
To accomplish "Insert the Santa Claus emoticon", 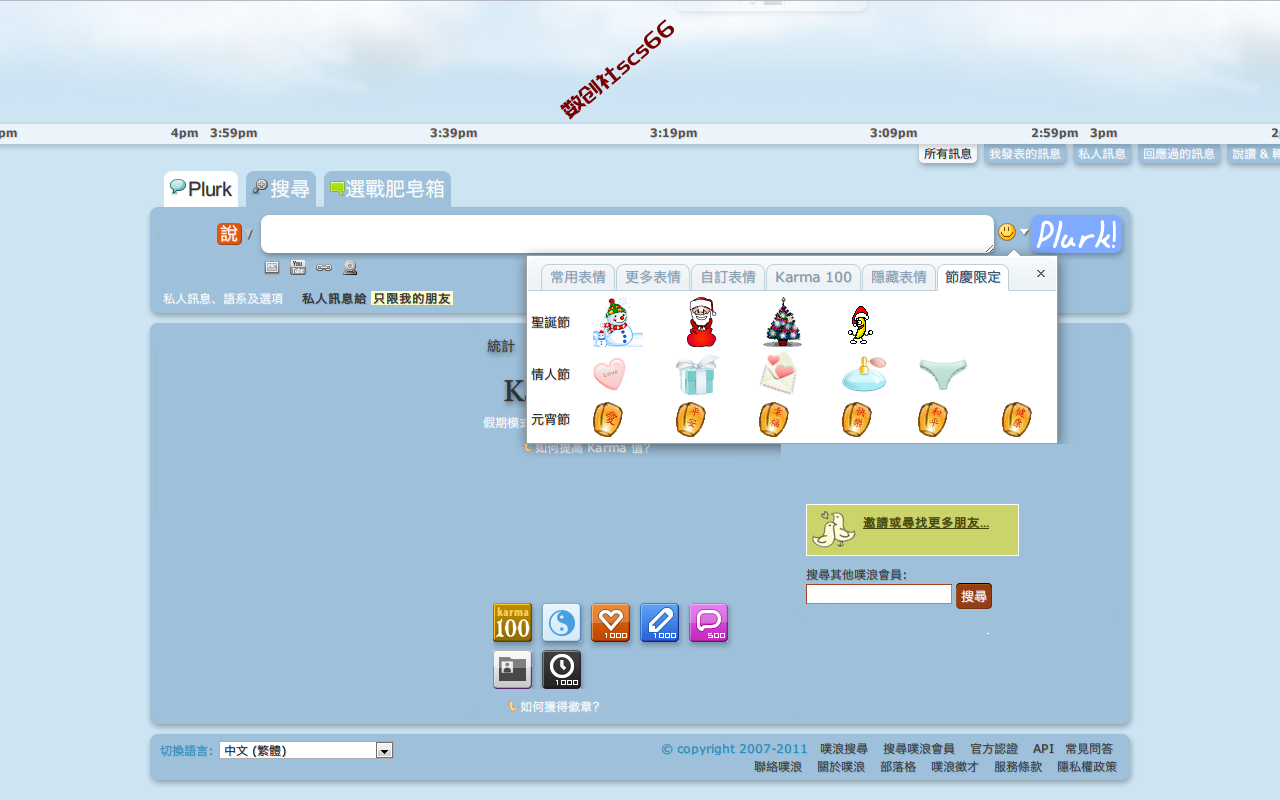I will click(x=702, y=322).
